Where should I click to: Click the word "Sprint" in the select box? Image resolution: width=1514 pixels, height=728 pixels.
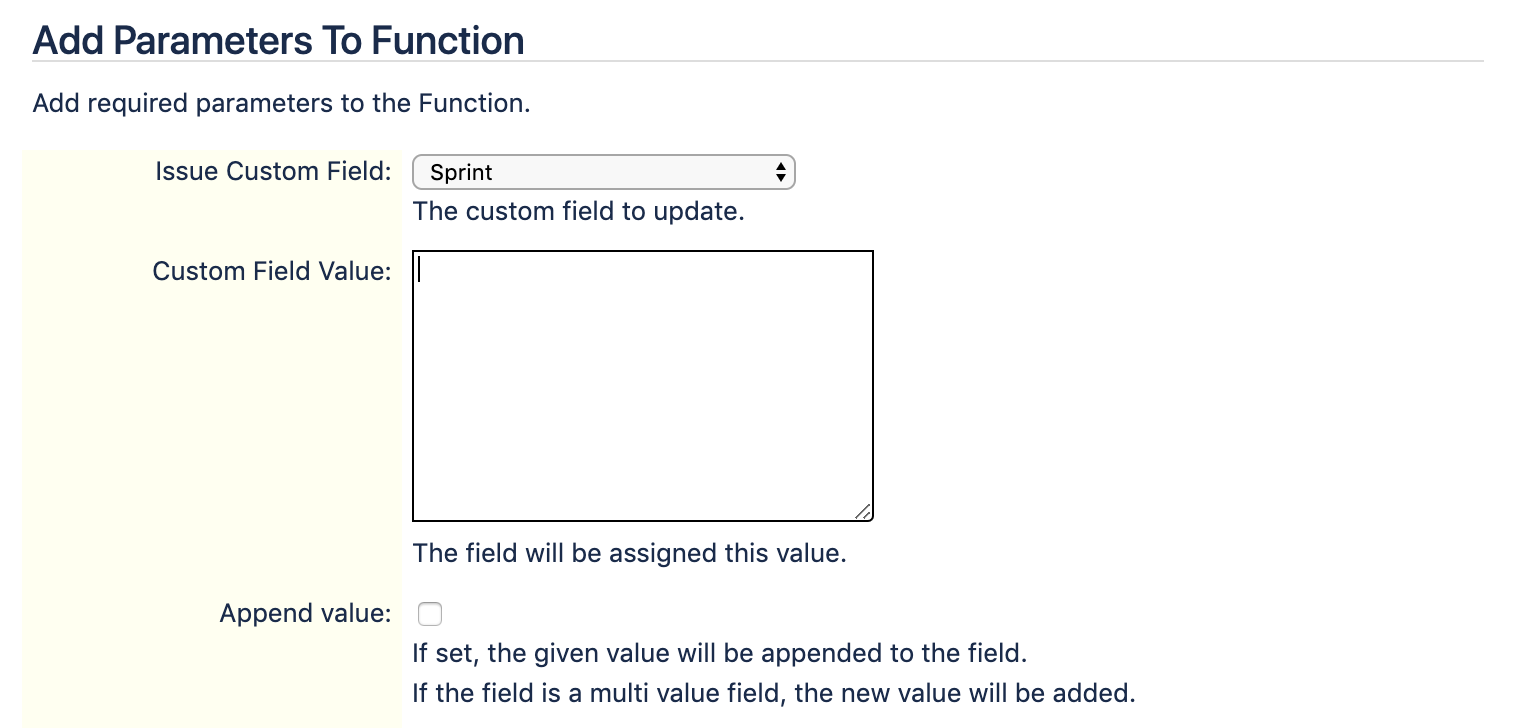[x=461, y=172]
